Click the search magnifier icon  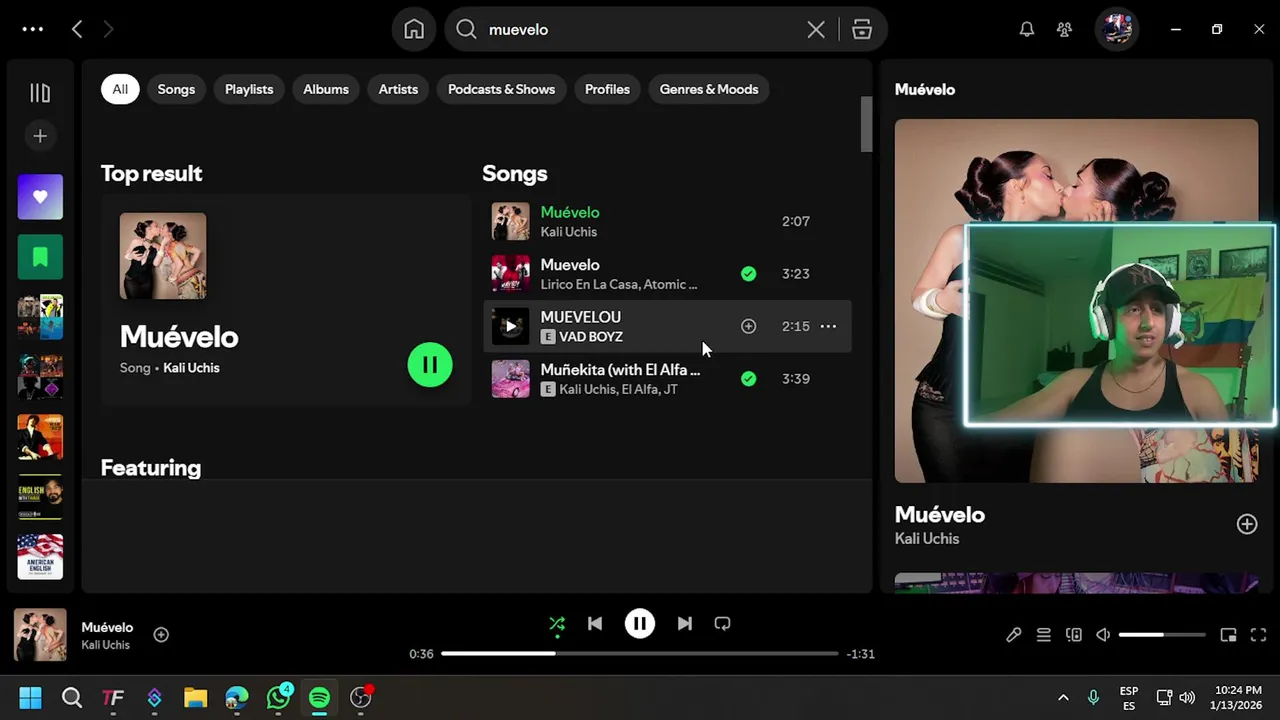pos(466,29)
